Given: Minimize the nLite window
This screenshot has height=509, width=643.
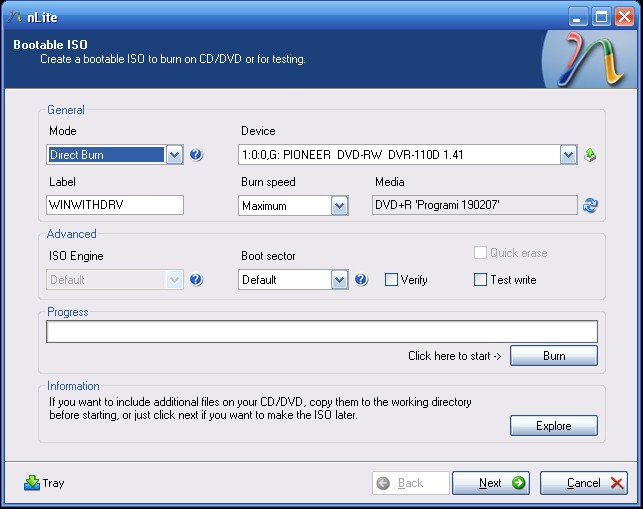Looking at the screenshot, I should [577, 17].
